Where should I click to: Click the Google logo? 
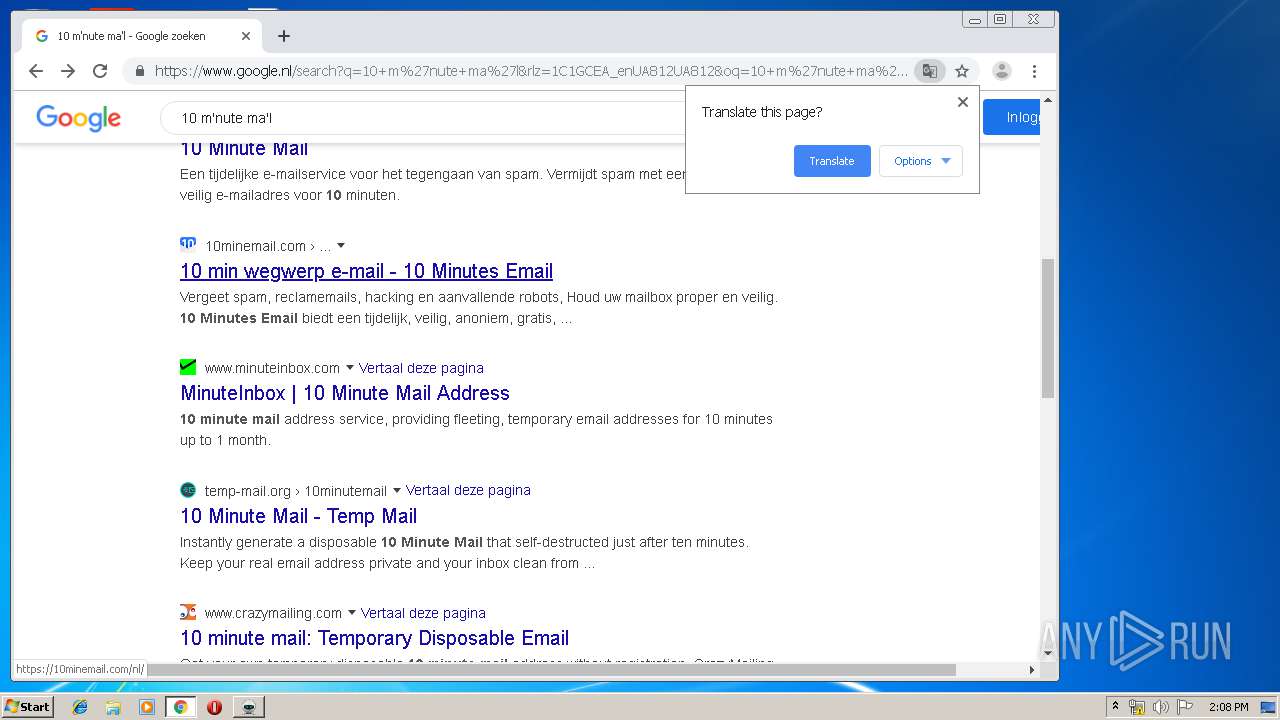78,118
